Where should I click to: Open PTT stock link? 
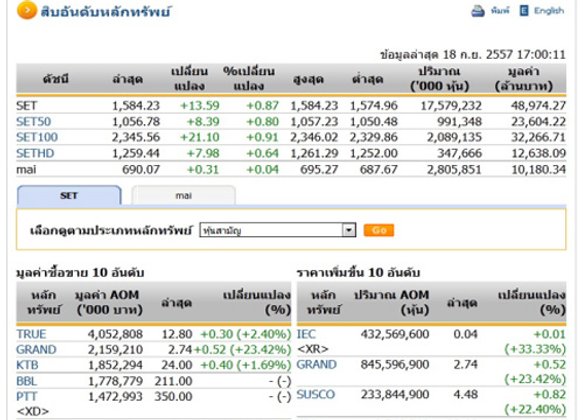tap(26, 397)
